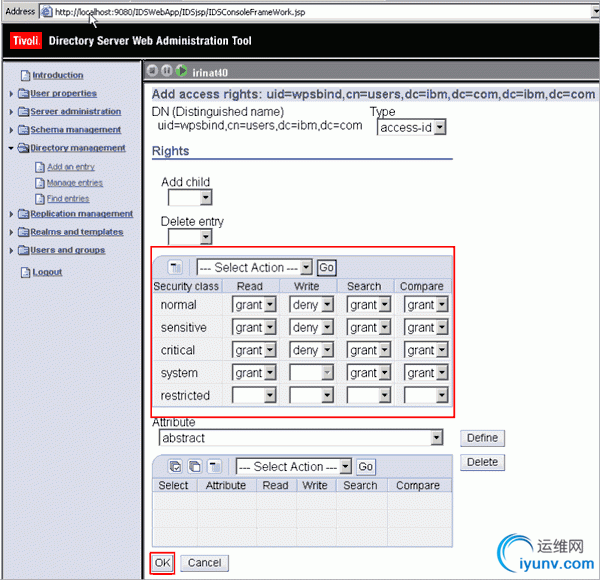Click the Replication management folder icon
This screenshot has height=580, width=600.
(23, 214)
